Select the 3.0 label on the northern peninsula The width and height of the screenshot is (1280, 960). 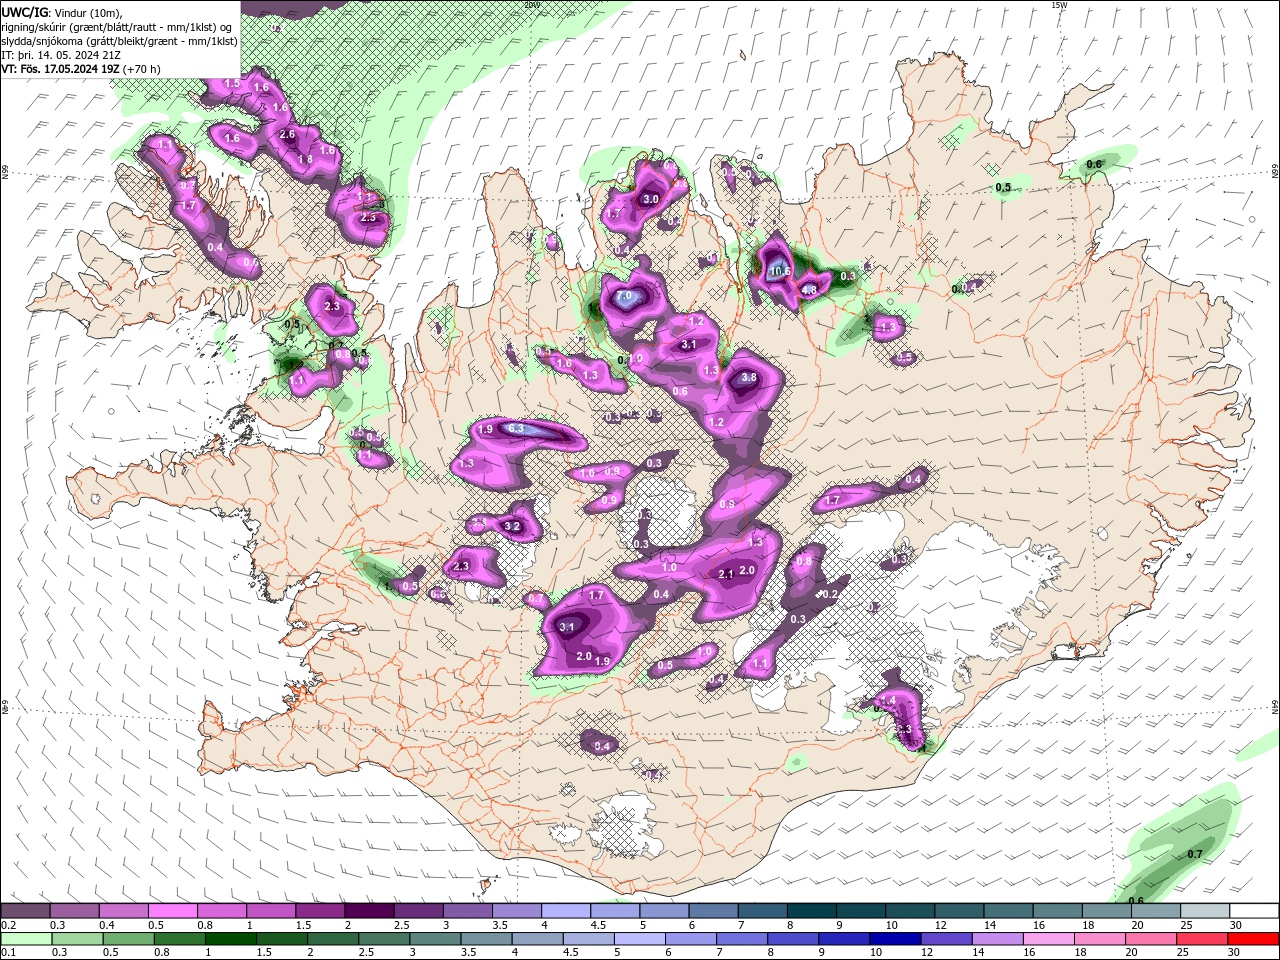[650, 200]
